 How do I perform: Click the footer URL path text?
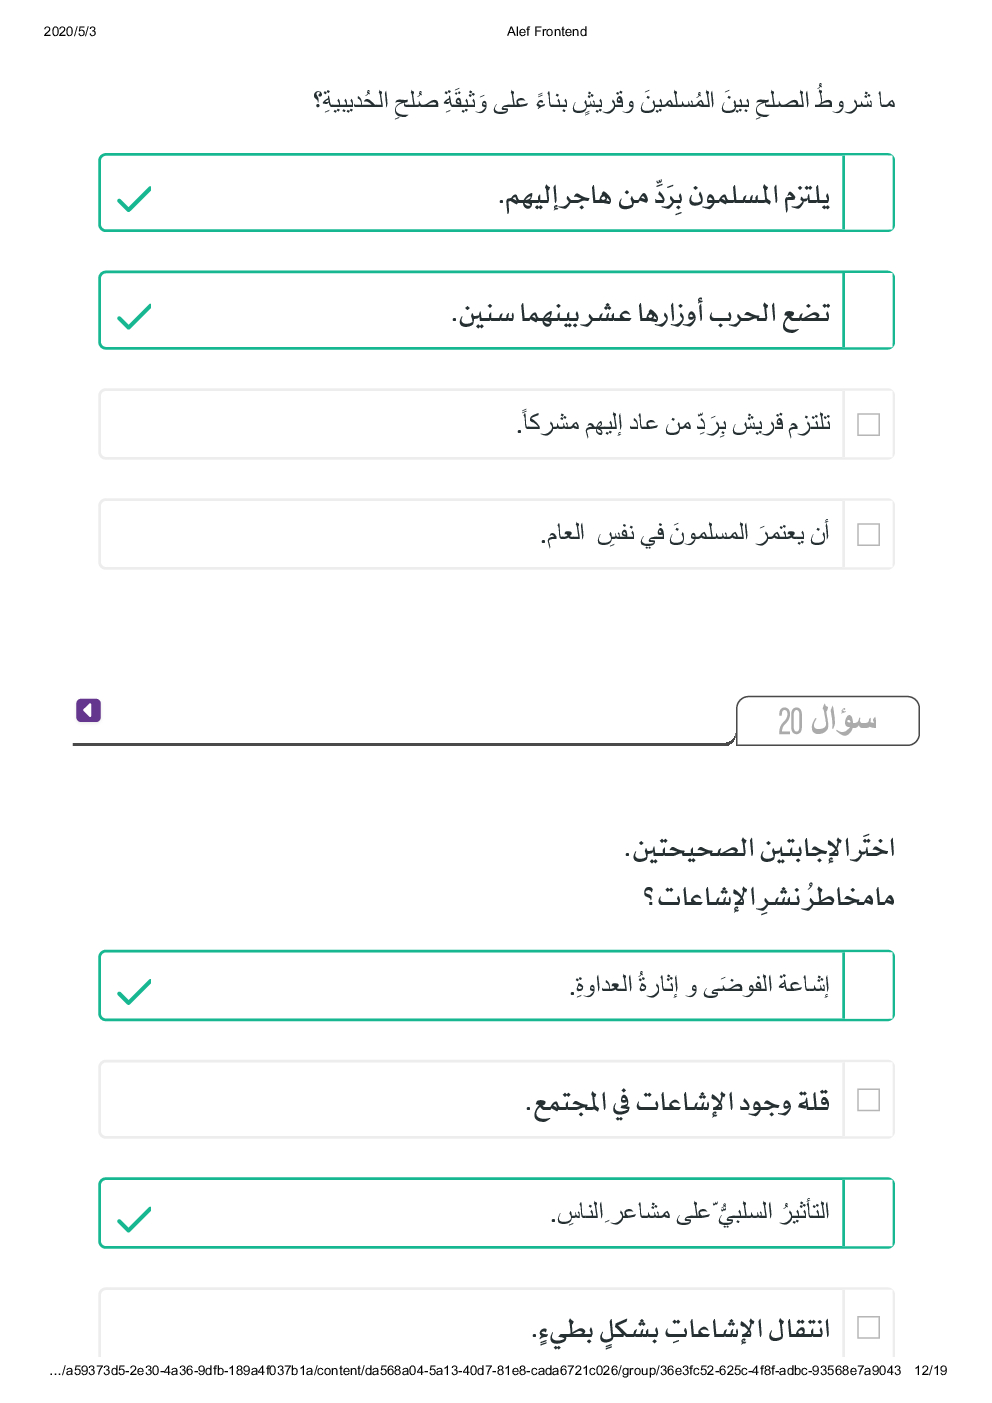tap(475, 1371)
